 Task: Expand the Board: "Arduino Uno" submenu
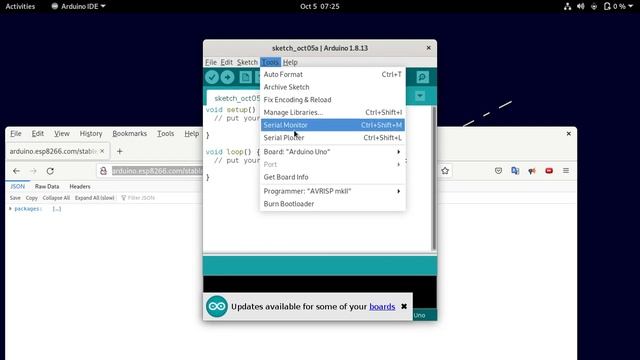tap(333, 151)
